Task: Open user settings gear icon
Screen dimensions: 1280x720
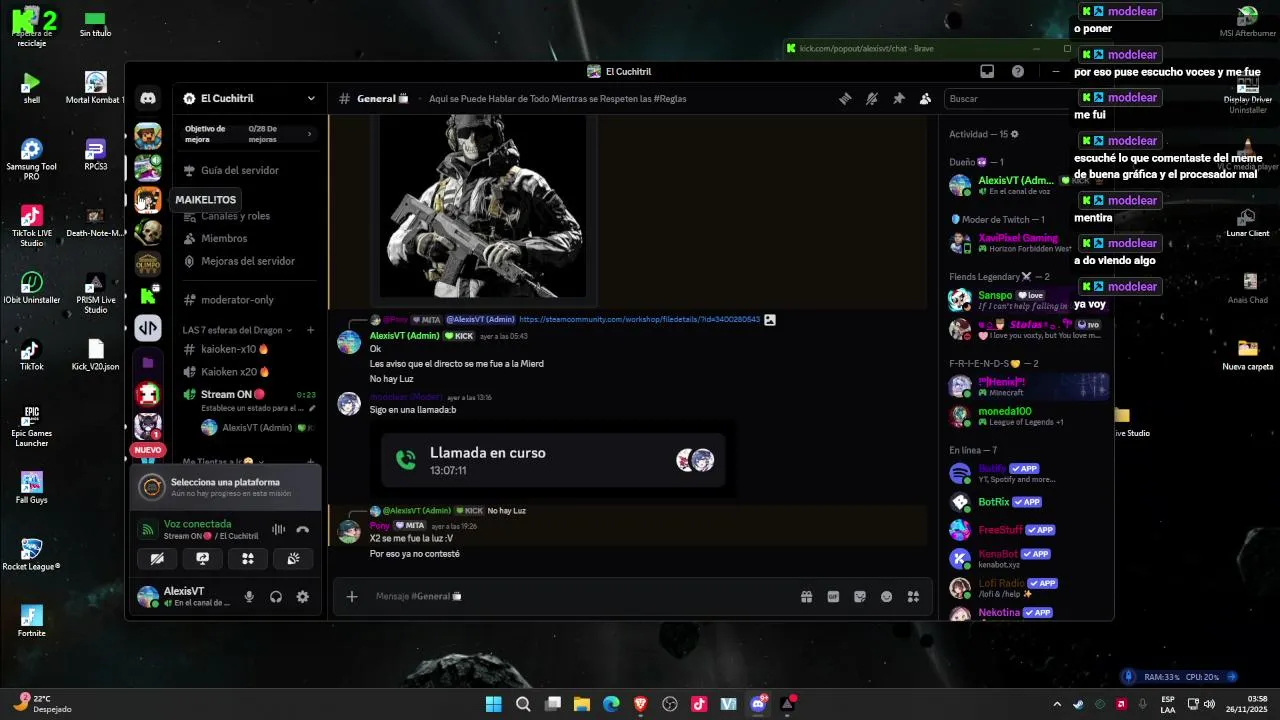Action: point(303,597)
